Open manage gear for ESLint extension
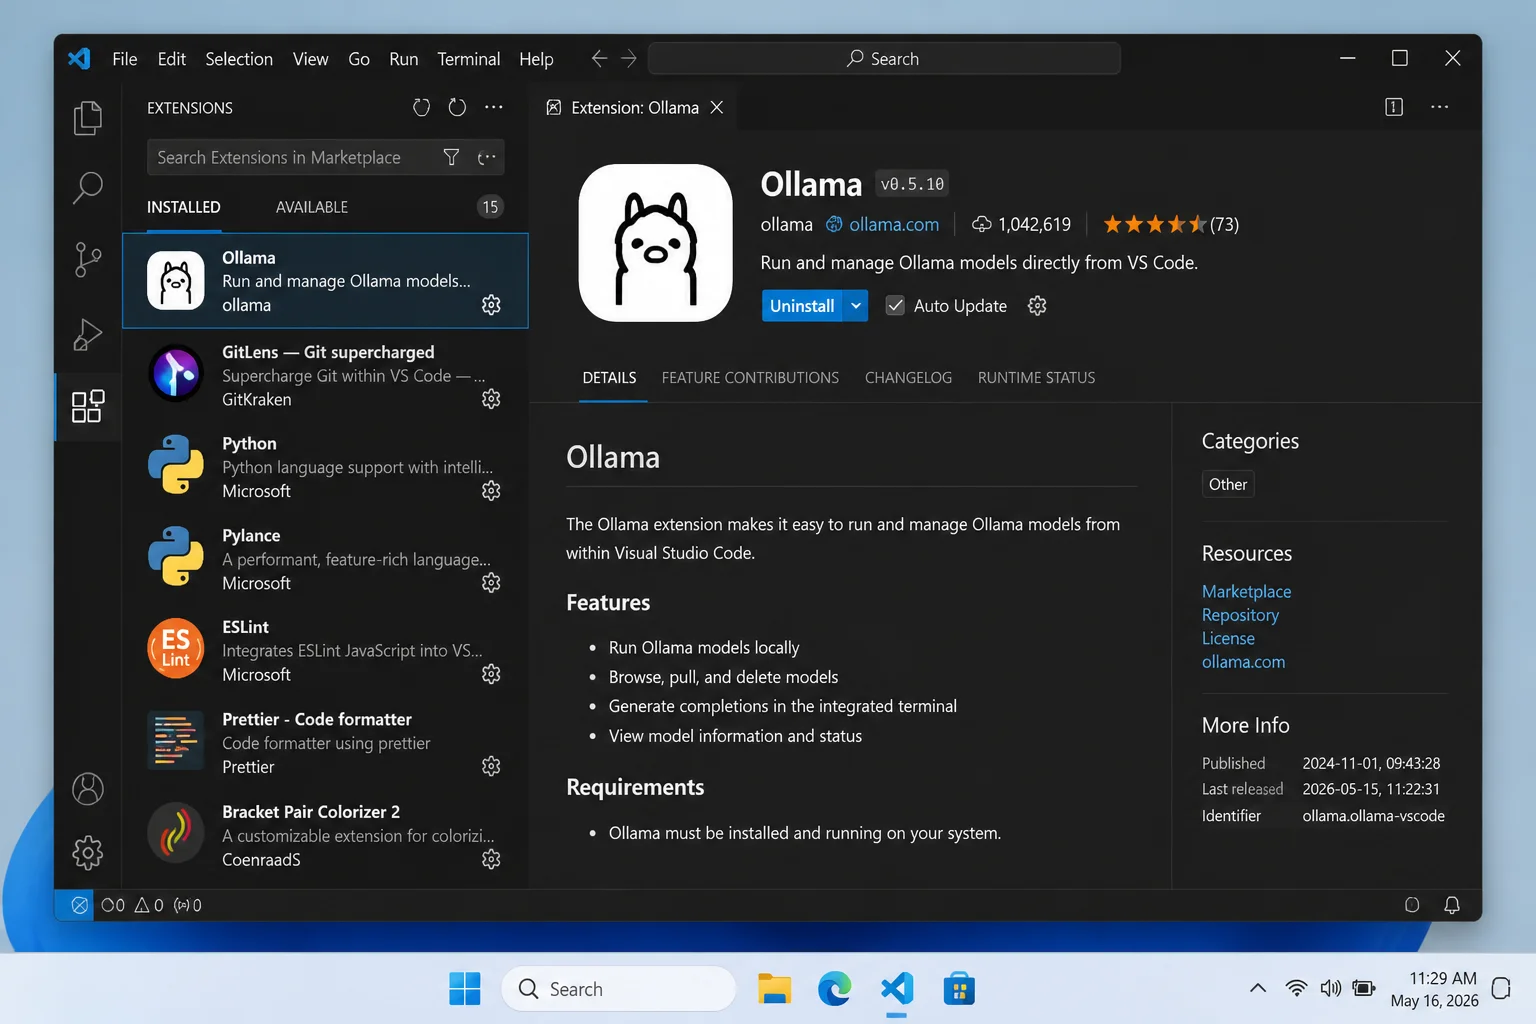 tap(491, 675)
